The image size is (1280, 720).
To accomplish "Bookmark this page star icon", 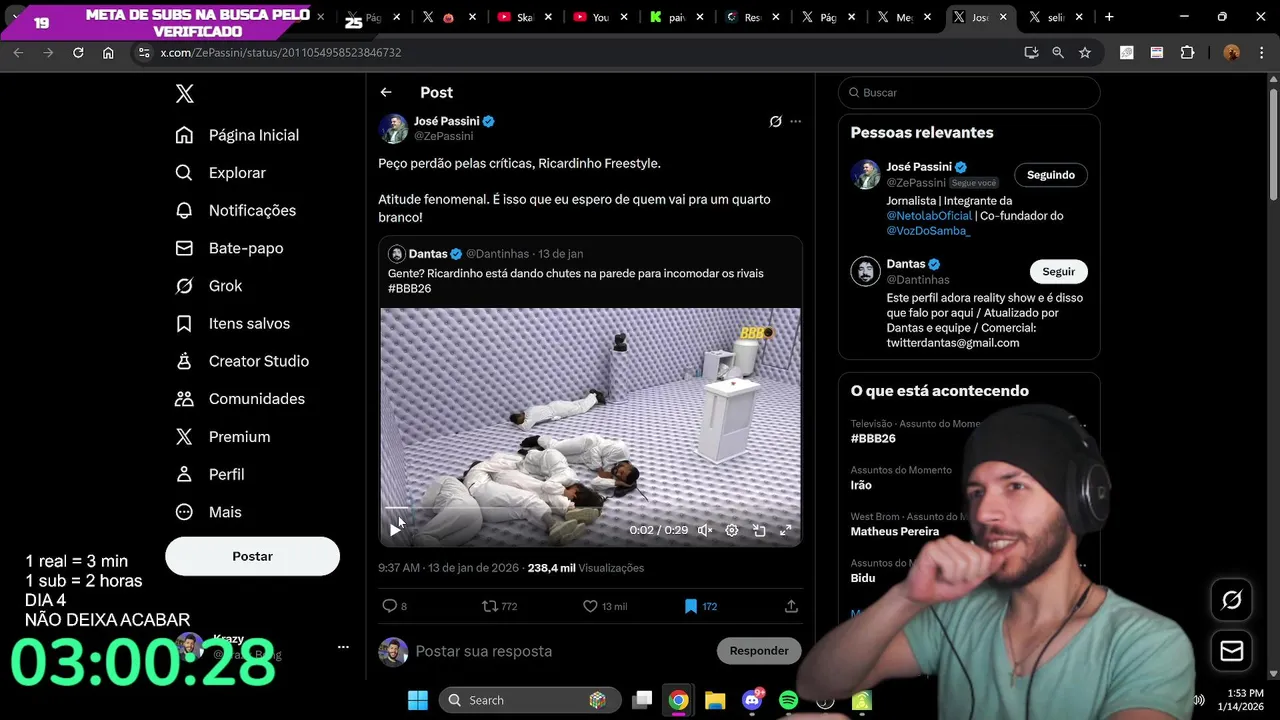I will tap(1085, 53).
